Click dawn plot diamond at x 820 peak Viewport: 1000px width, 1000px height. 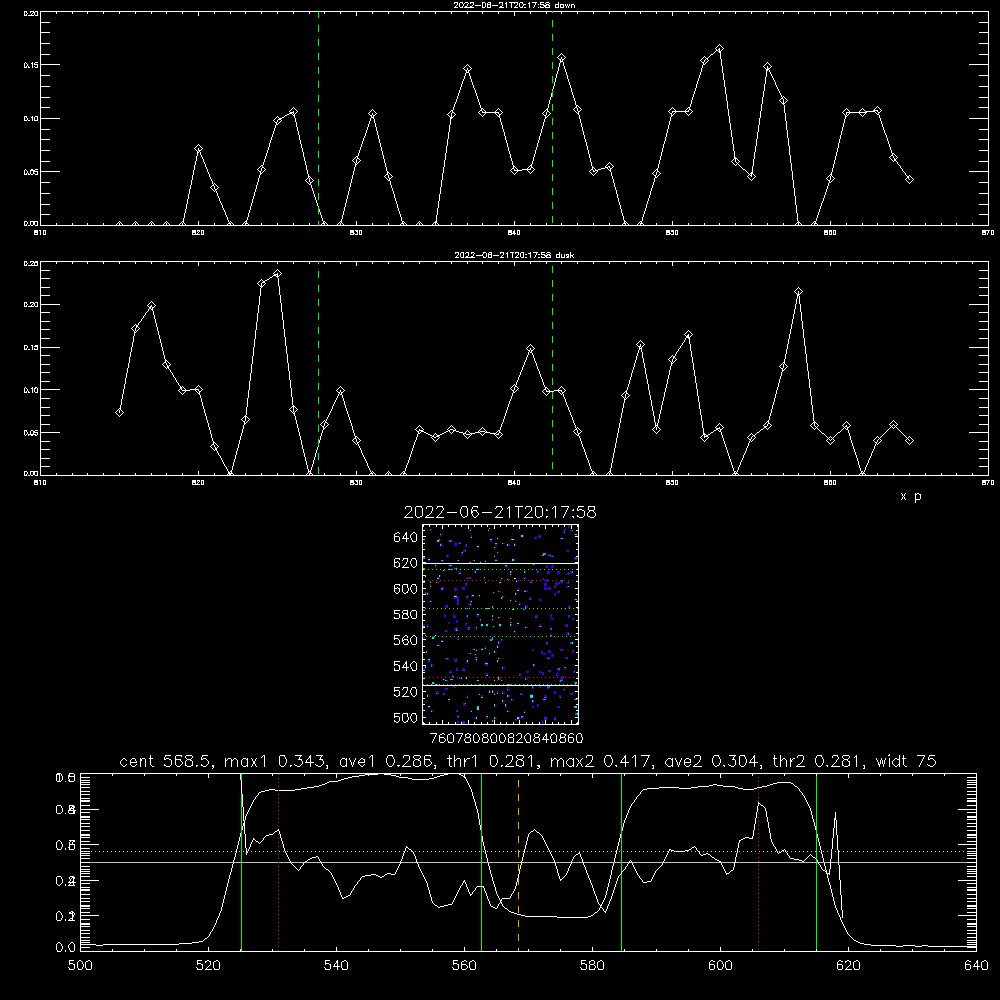[x=198, y=149]
